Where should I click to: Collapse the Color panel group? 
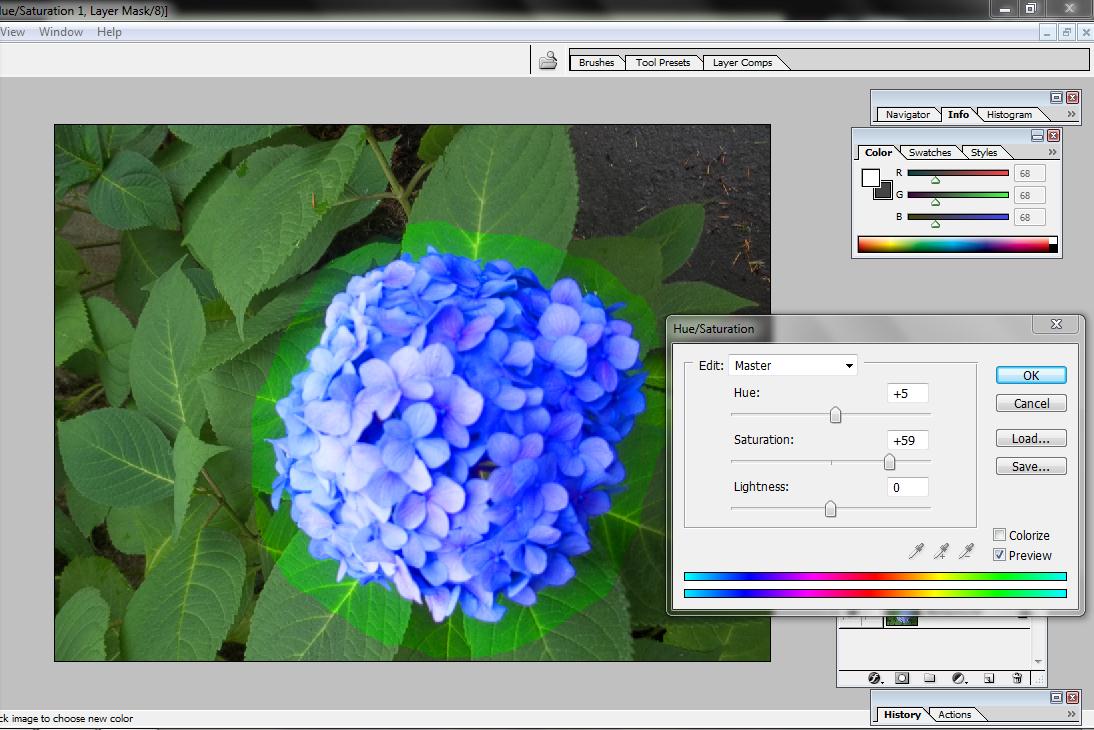coord(1037,135)
